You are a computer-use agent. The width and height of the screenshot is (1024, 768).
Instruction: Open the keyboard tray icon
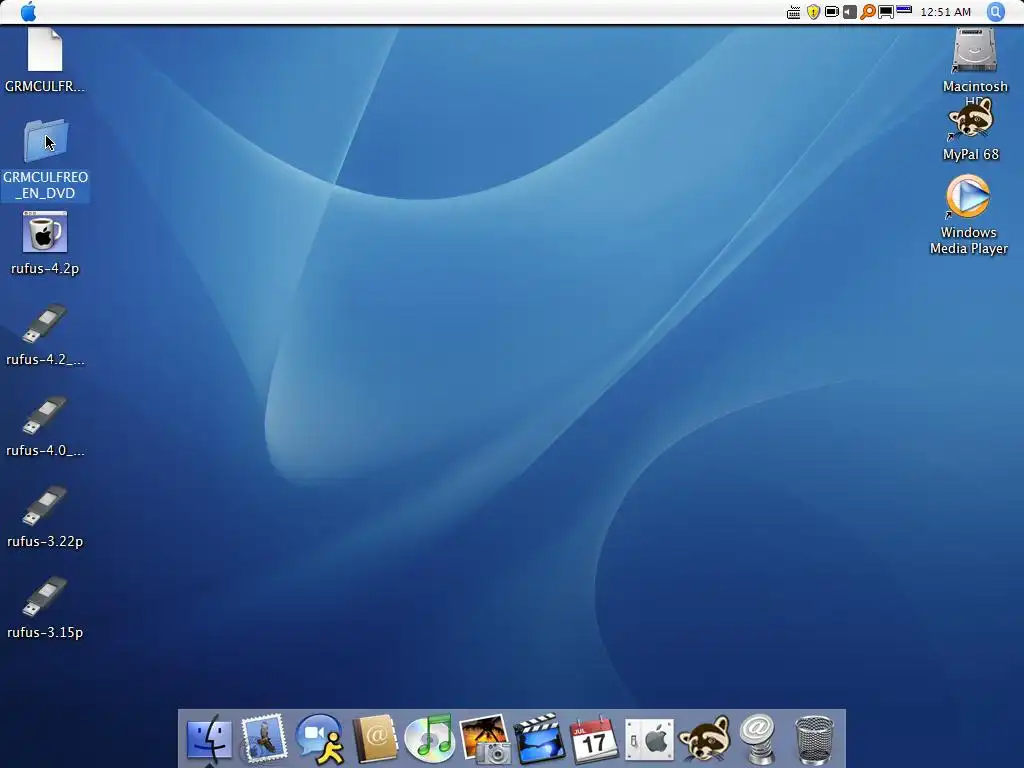click(793, 12)
